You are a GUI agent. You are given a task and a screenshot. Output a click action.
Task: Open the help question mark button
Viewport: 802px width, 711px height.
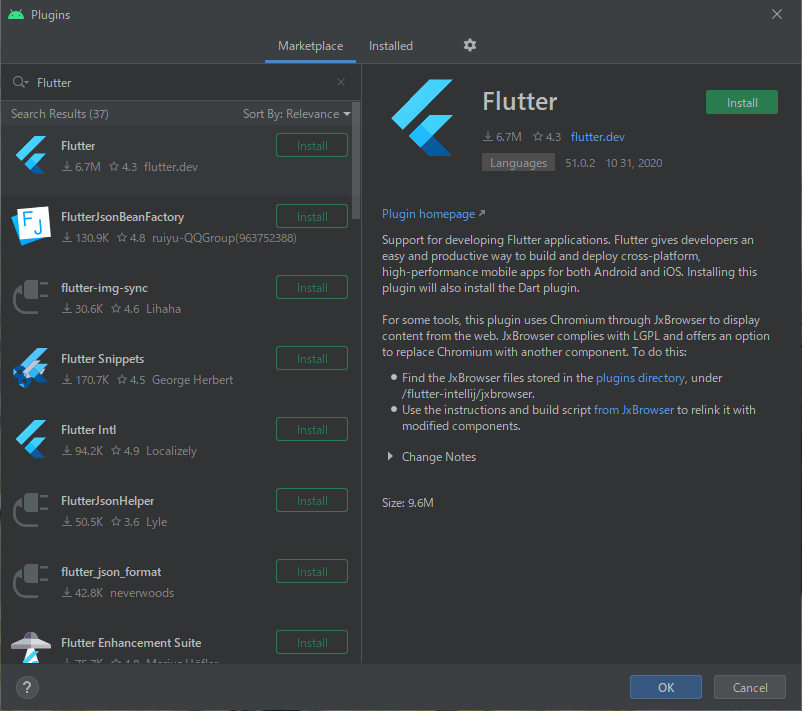[27, 687]
